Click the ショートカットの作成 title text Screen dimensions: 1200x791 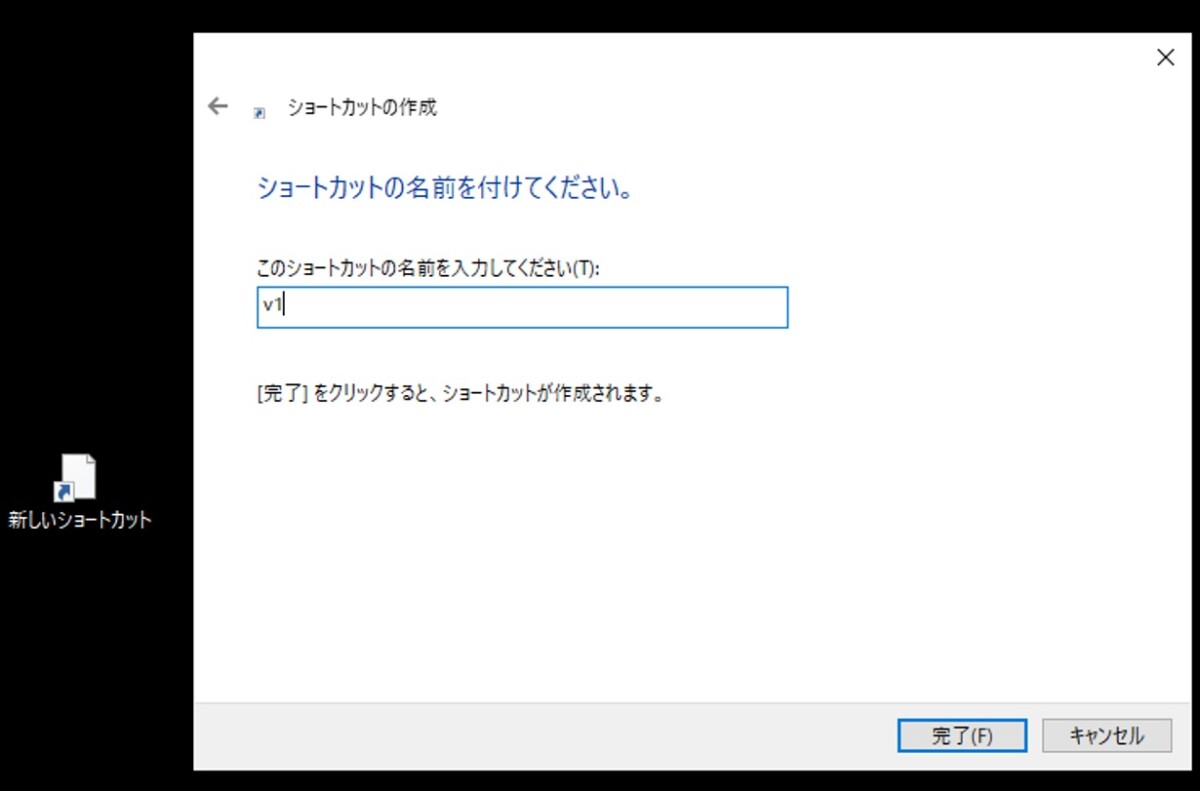tap(362, 107)
